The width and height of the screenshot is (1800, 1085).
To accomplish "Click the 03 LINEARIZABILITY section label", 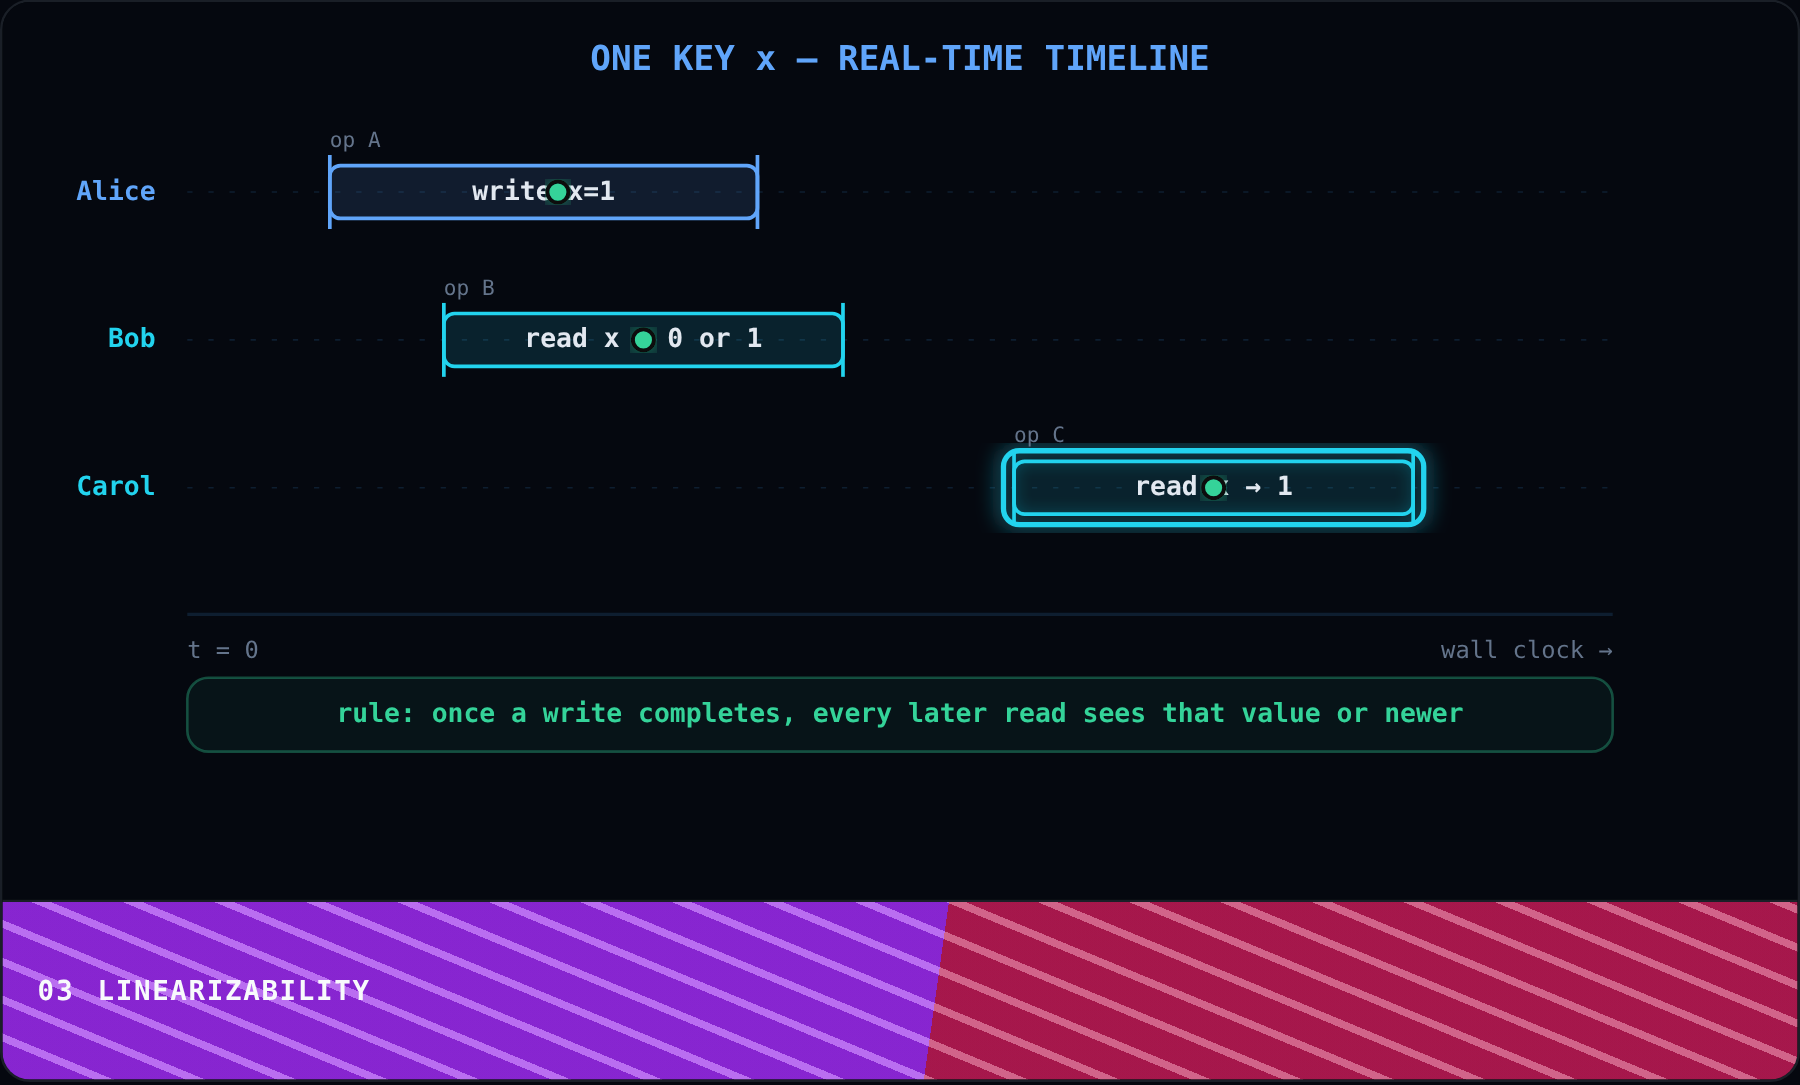I will (204, 991).
